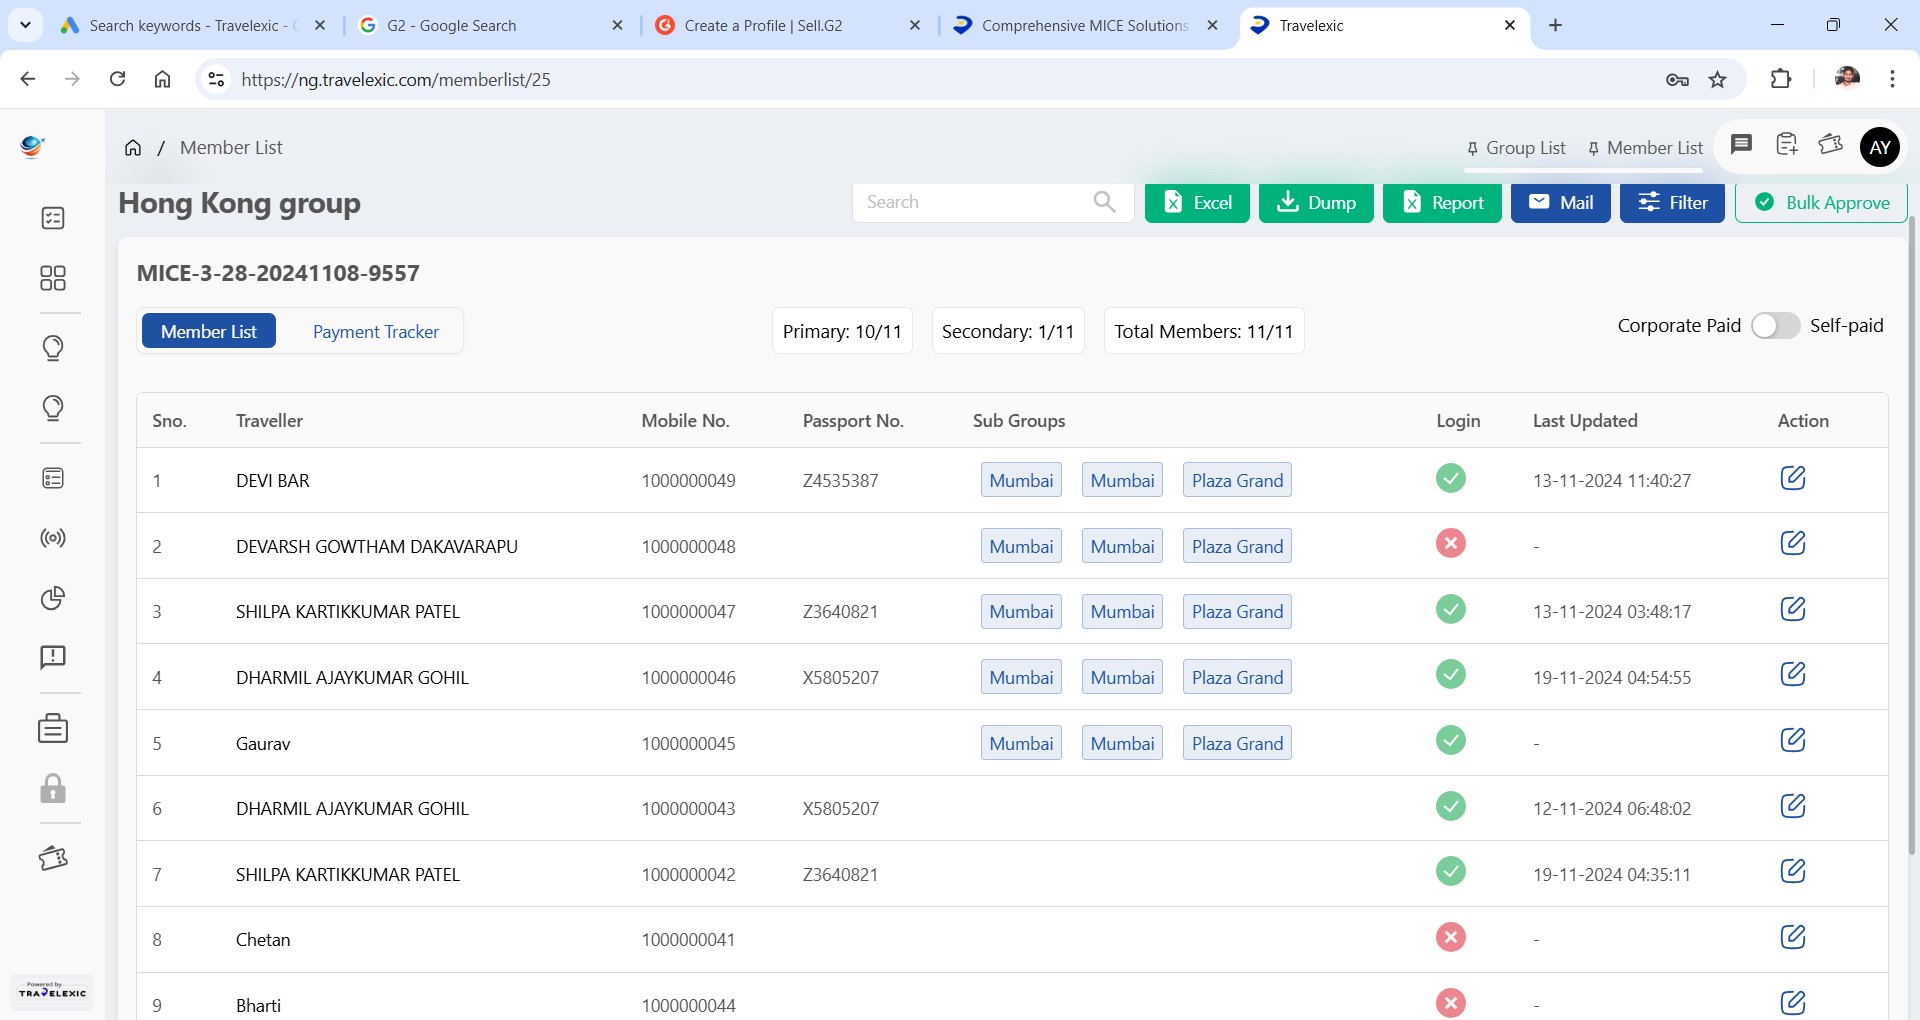The image size is (1920, 1020).
Task: Click the member Search input field
Action: [x=975, y=202]
